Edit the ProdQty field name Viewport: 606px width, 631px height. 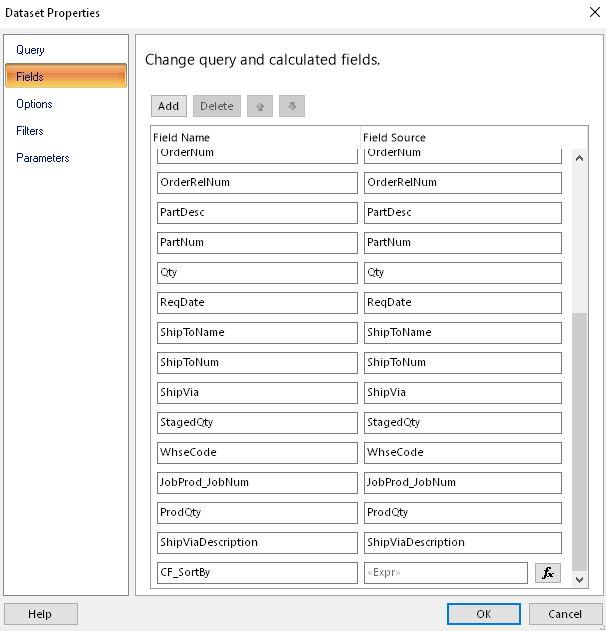(257, 513)
